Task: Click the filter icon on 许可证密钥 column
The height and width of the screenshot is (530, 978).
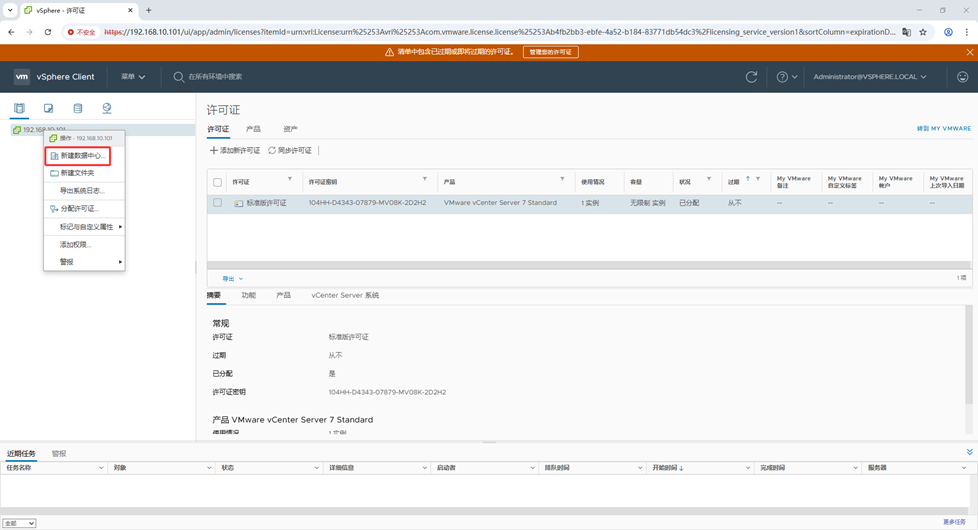Action: pyautogui.click(x=425, y=180)
